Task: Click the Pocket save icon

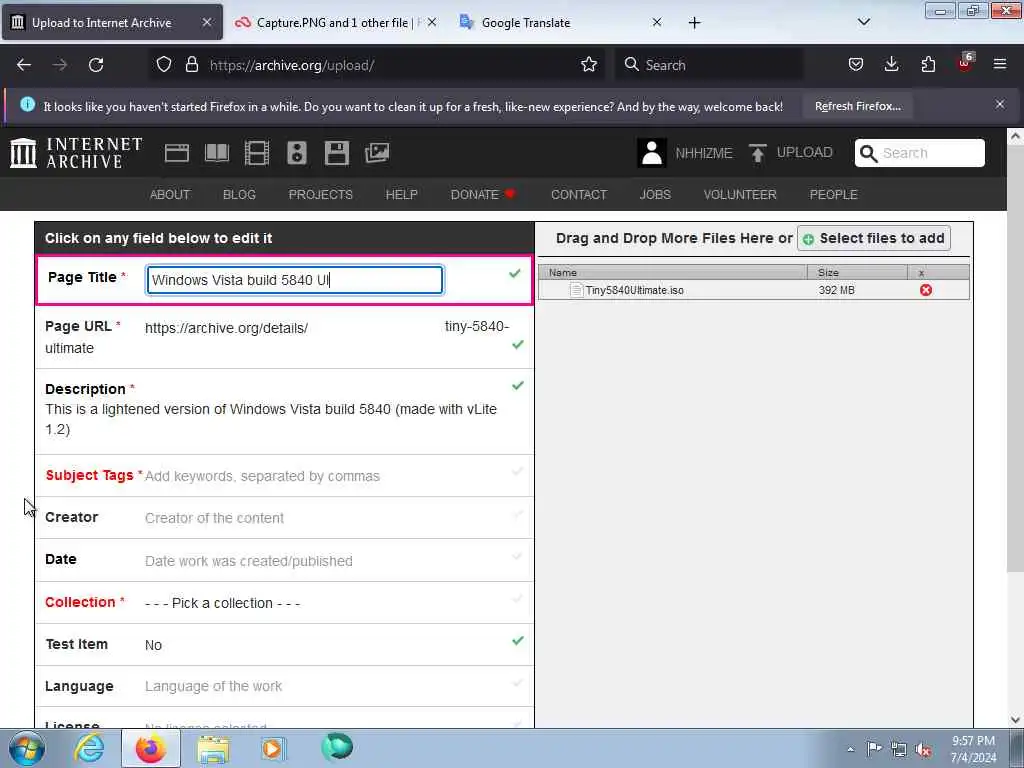Action: click(856, 65)
